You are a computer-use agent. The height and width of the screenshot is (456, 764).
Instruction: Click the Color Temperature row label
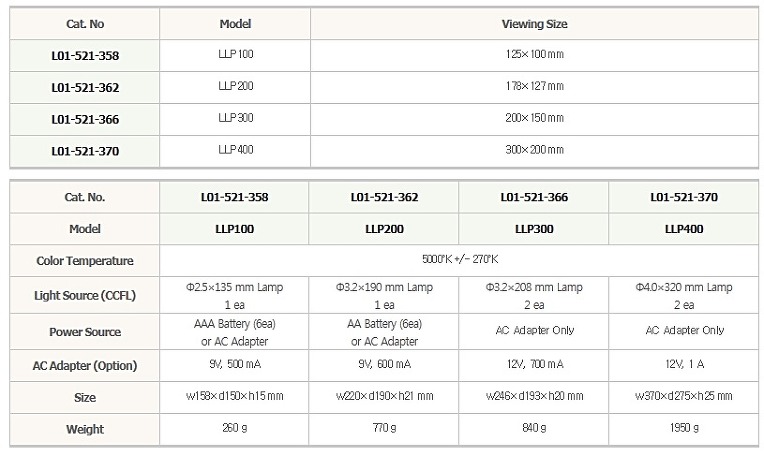(x=85, y=261)
